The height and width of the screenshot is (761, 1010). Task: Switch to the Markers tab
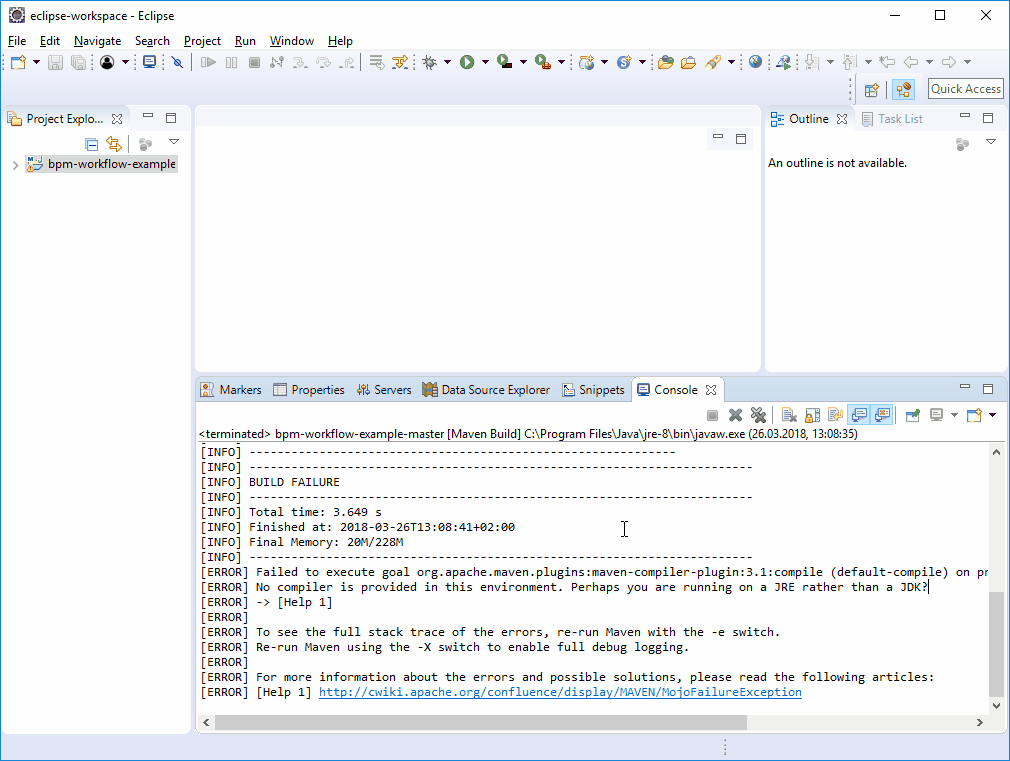231,390
